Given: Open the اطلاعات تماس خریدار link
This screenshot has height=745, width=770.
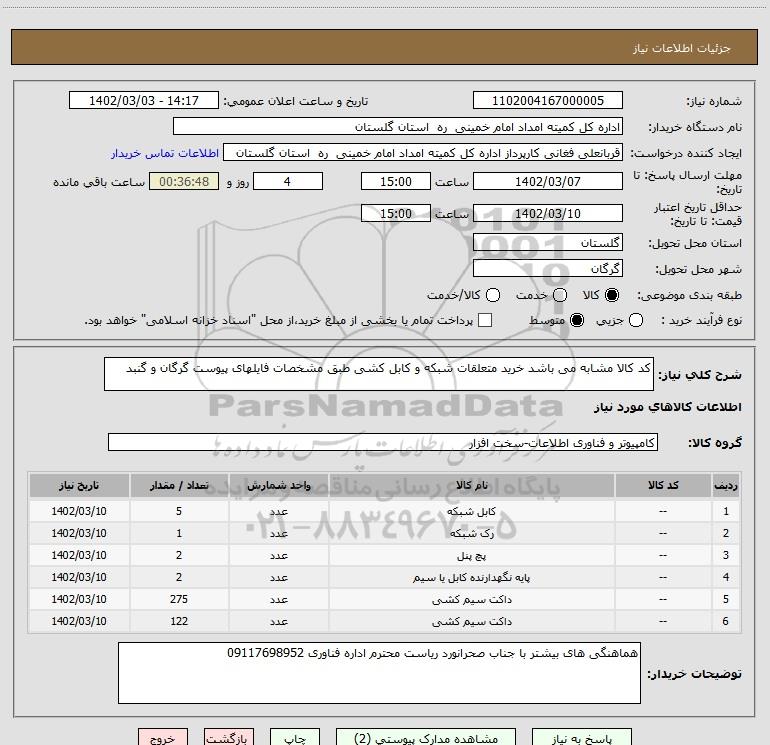Looking at the screenshot, I should [x=165, y=153].
